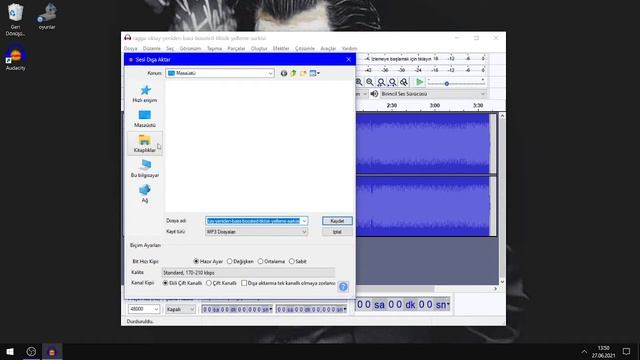The width and height of the screenshot is (640, 360).
Task: Click the Audacity zoom out magnifier icon
Action: point(370,82)
